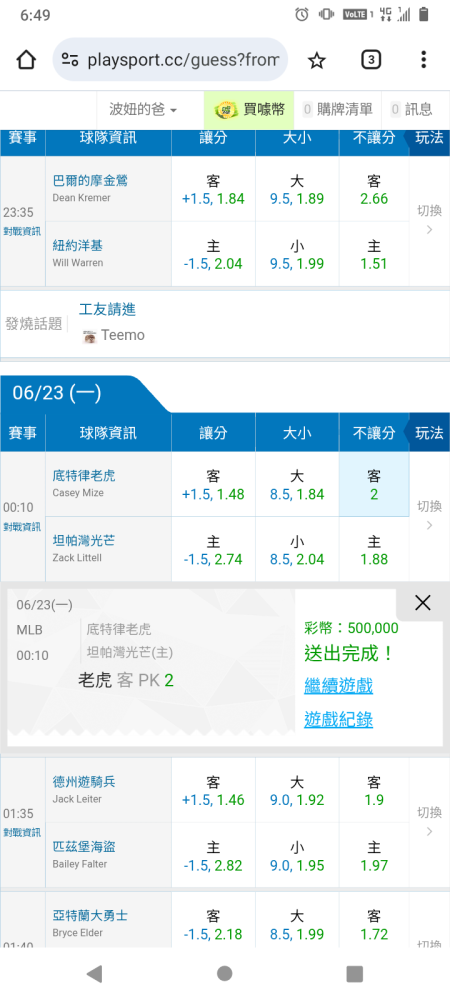450x1000 pixels.
Task: Open 底特律老虎 team link
Action: pos(84,476)
